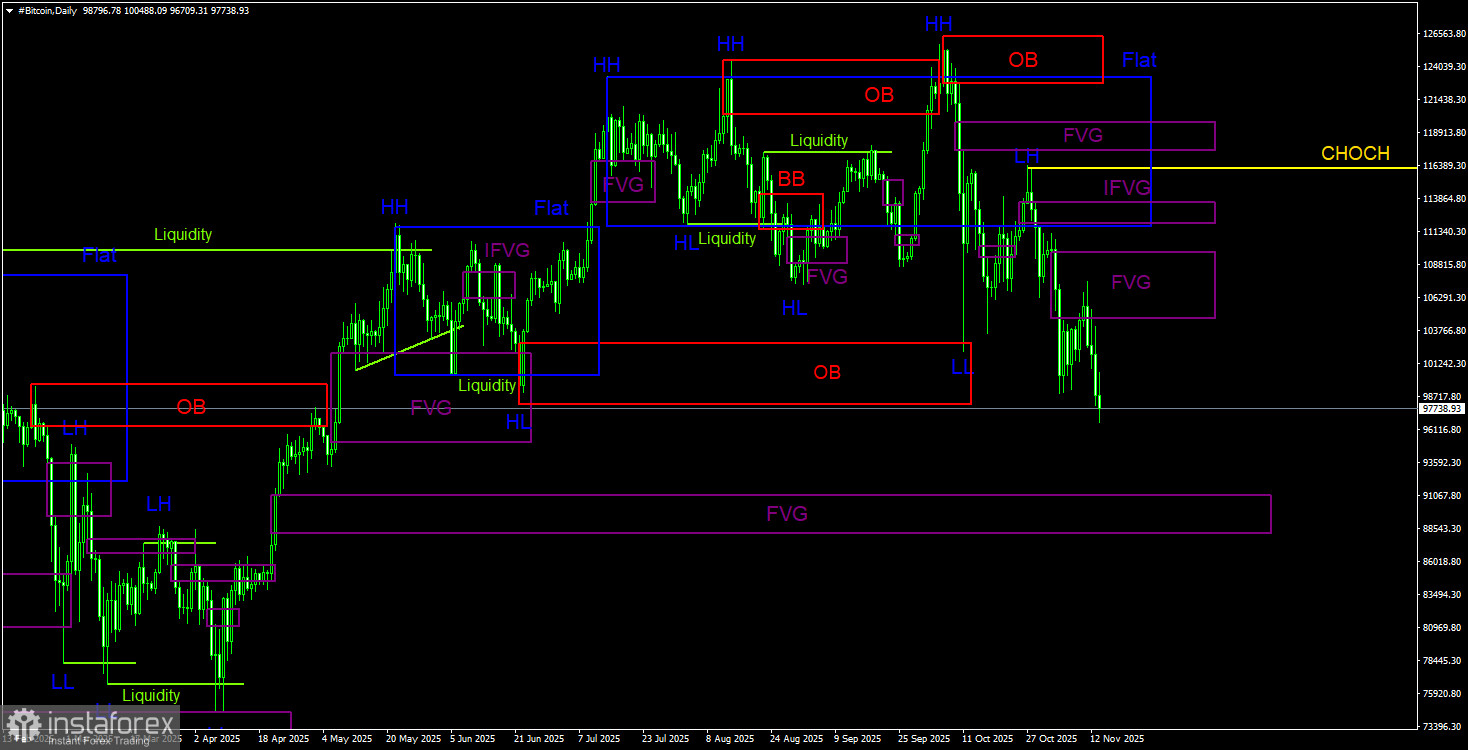Click the 98717.80 price axis label
Viewport: 1468px width, 750px height.
tap(1440, 397)
